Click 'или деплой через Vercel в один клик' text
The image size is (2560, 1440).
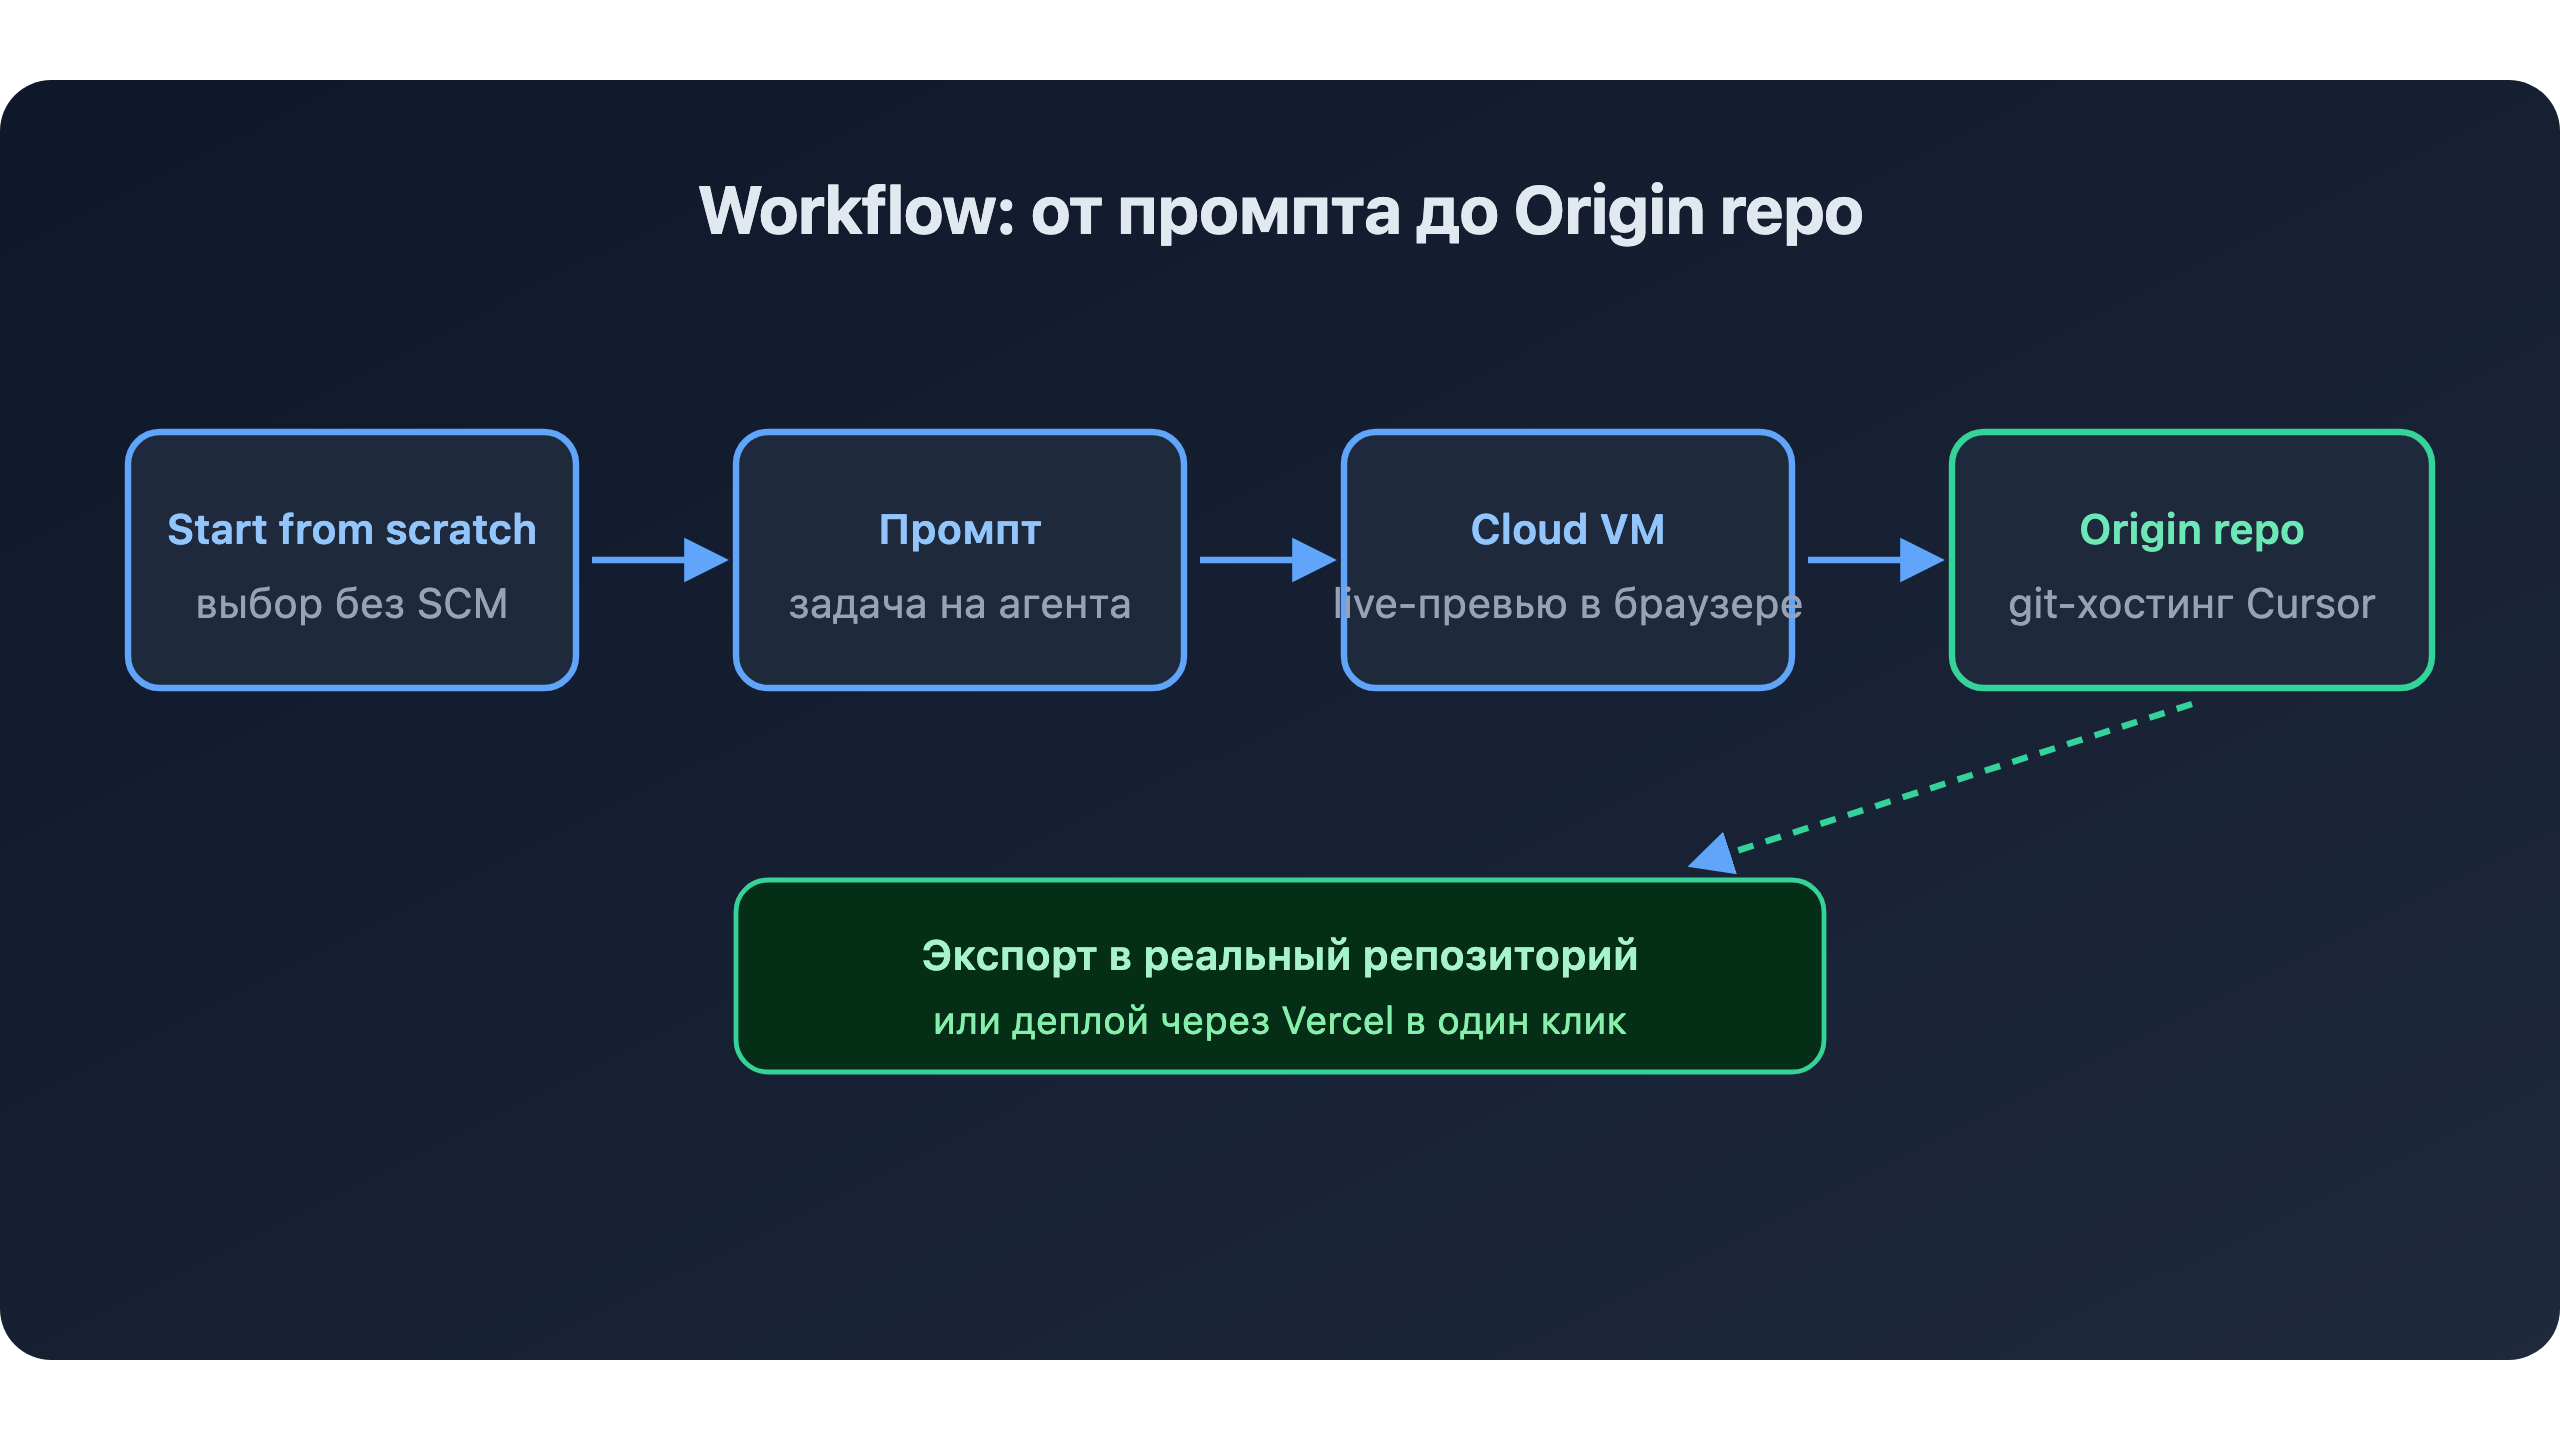[x=1280, y=1020]
